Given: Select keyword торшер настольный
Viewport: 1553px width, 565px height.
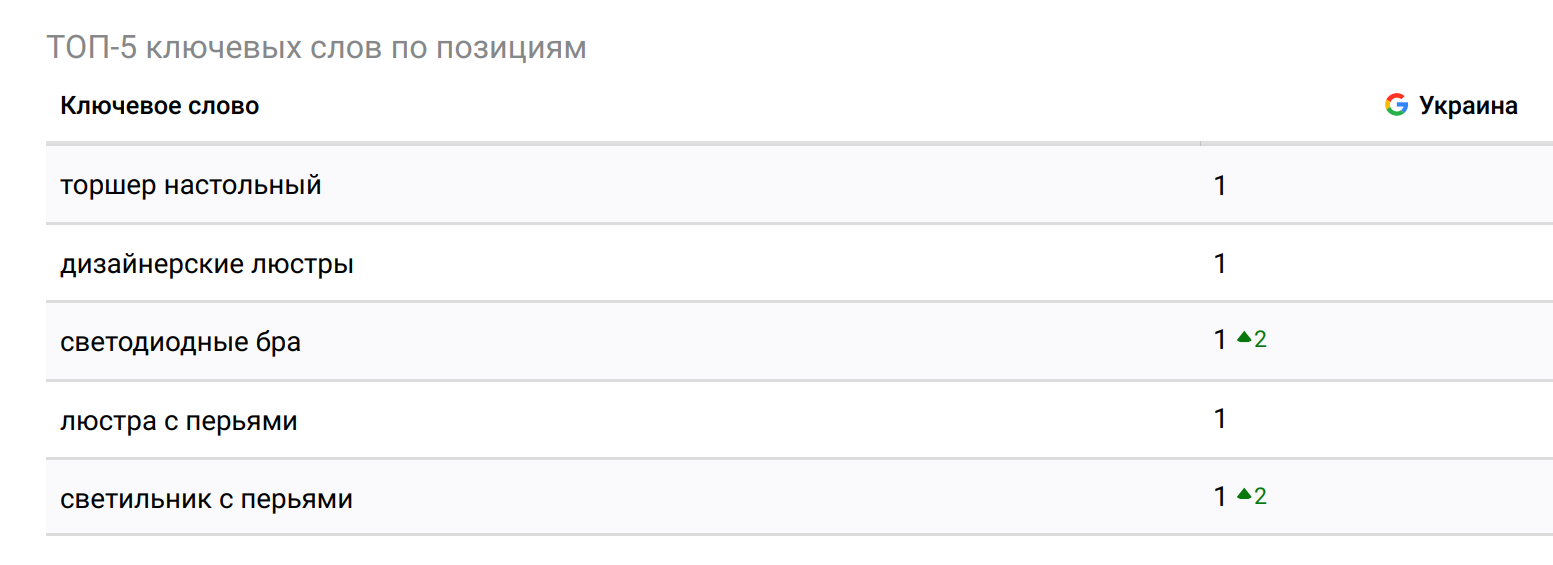Looking at the screenshot, I should (x=191, y=186).
